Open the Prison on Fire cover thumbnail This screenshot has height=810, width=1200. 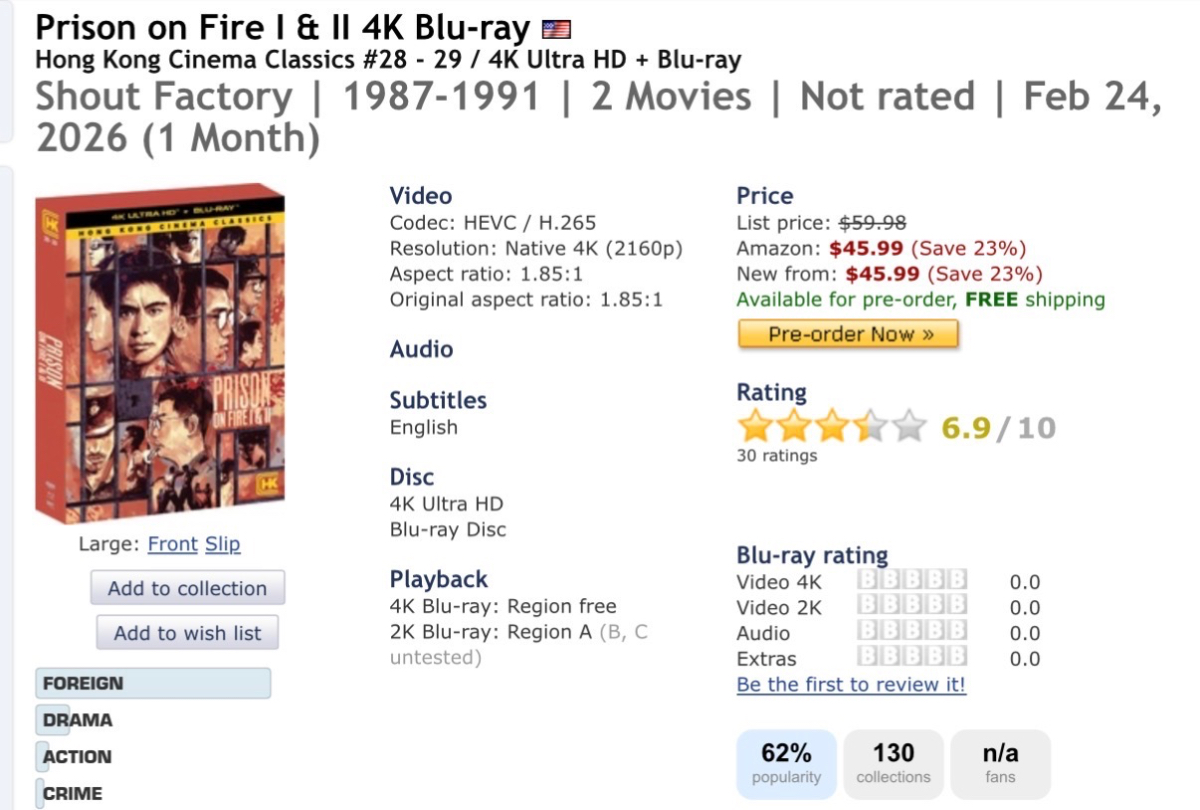(x=160, y=353)
